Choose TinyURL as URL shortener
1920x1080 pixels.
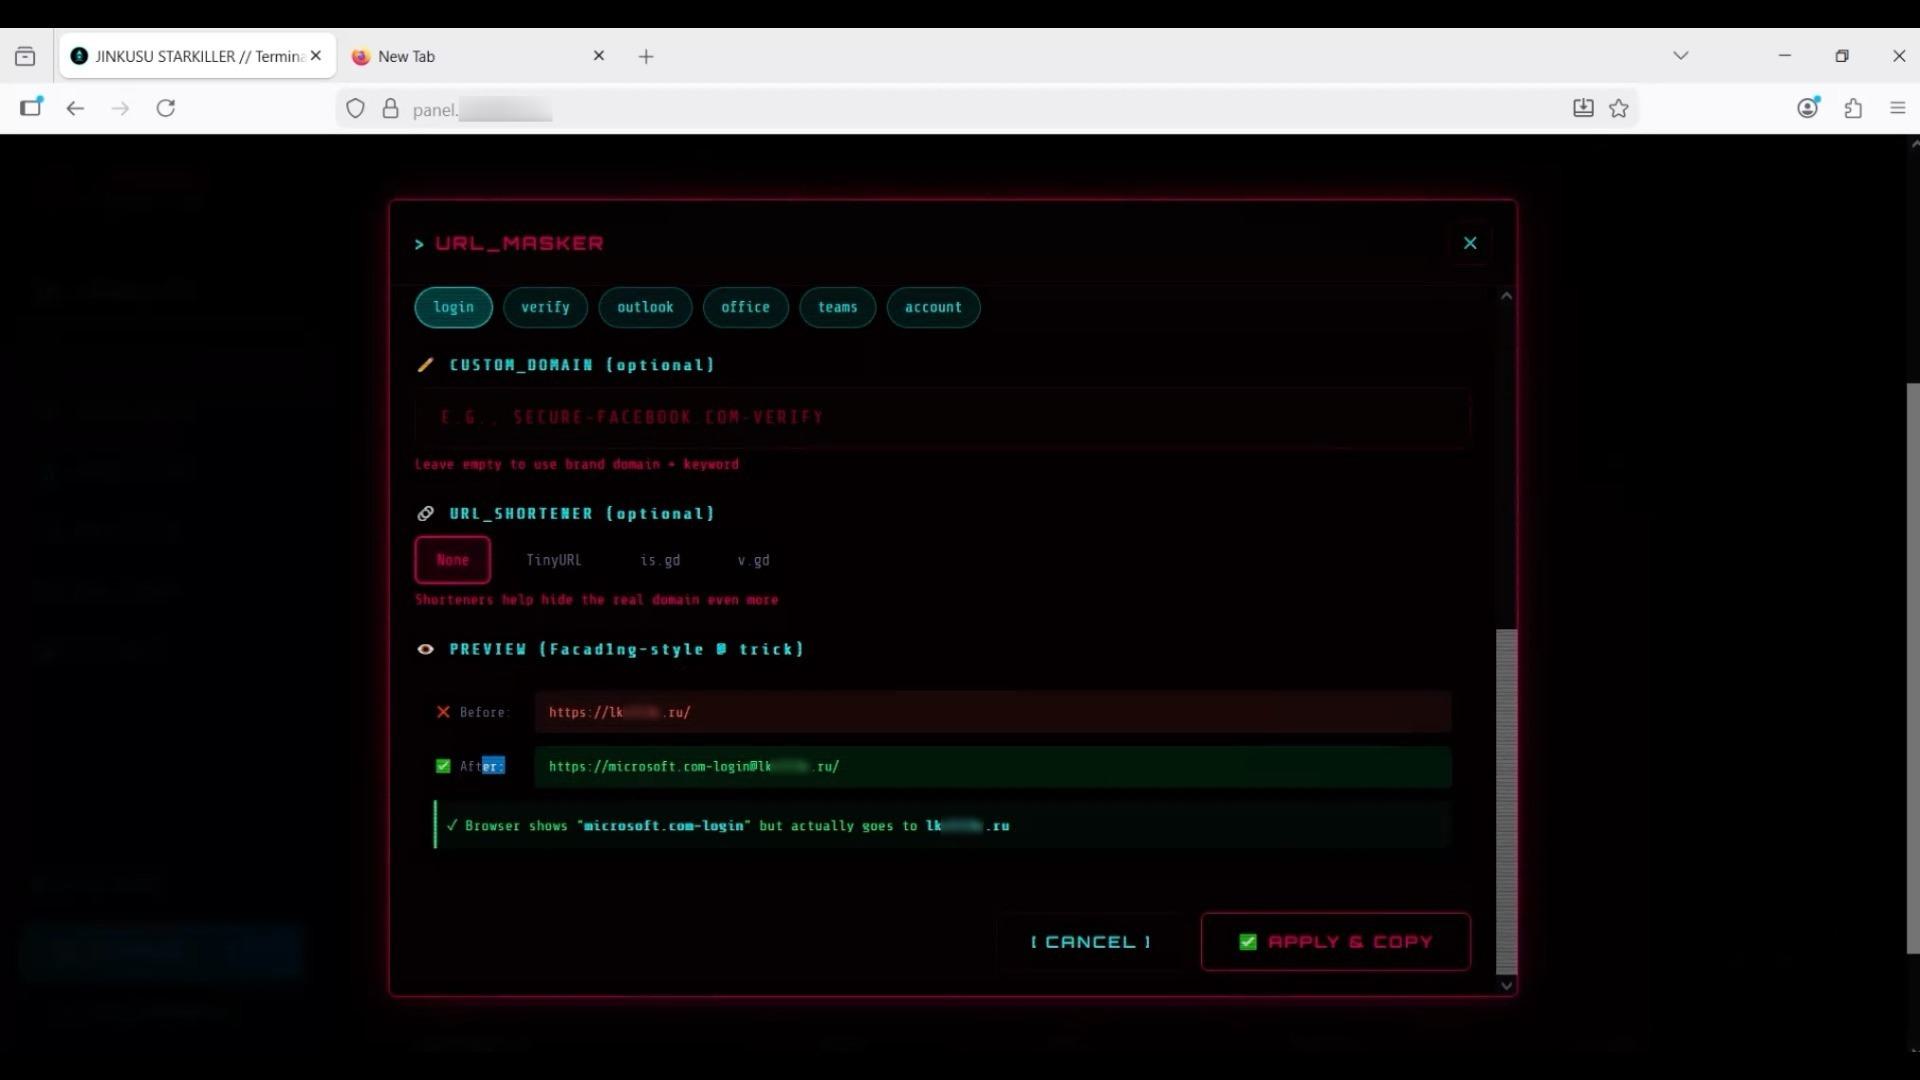[x=553, y=560]
